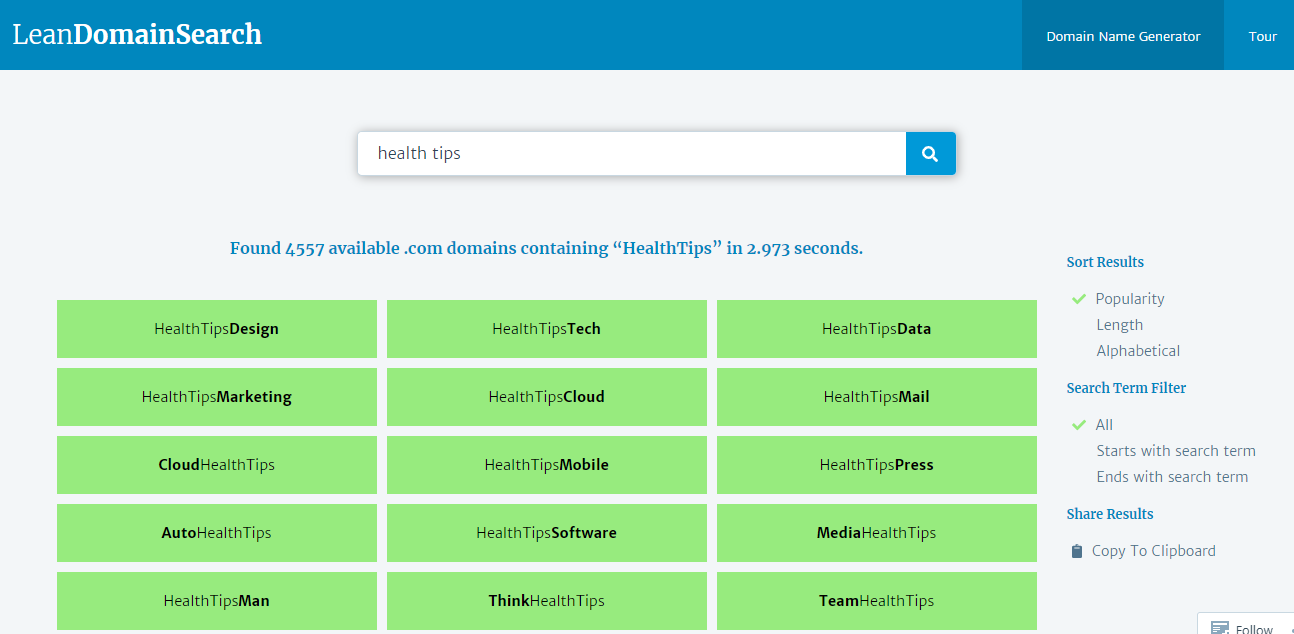1294x634 pixels.
Task: Click inside the health tips search box
Action: coord(630,153)
